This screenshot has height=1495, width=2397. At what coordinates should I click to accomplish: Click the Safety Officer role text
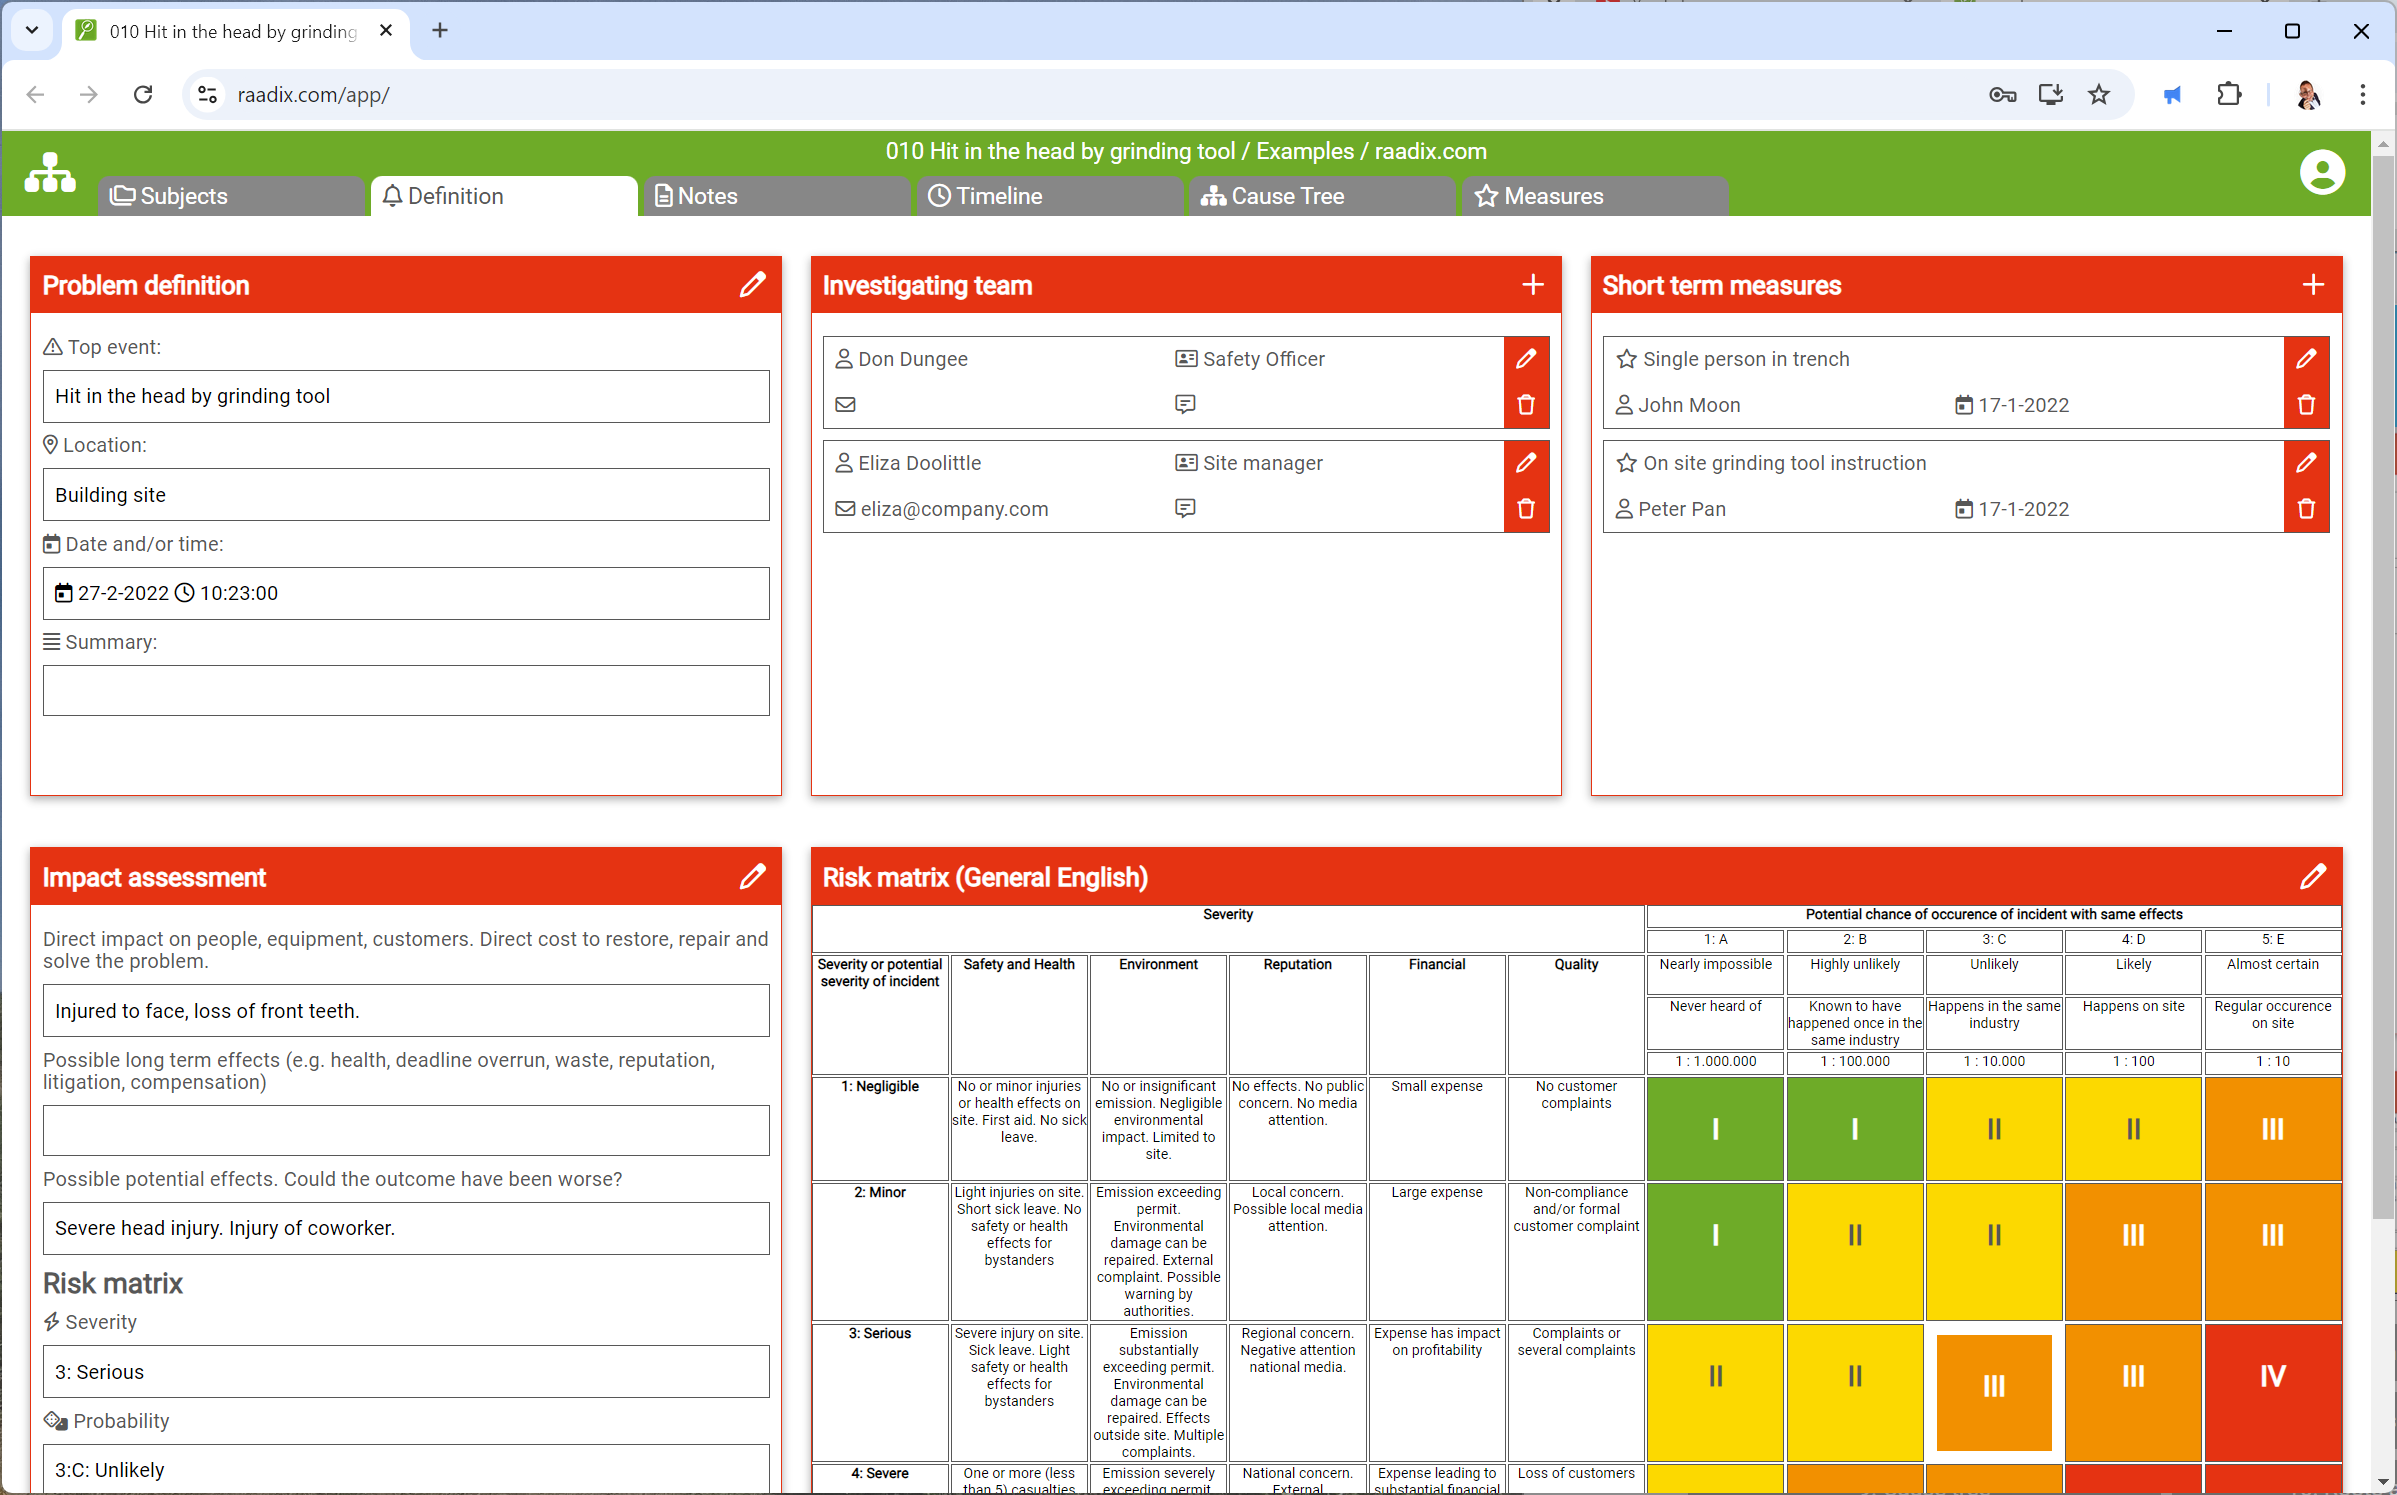tap(1264, 359)
